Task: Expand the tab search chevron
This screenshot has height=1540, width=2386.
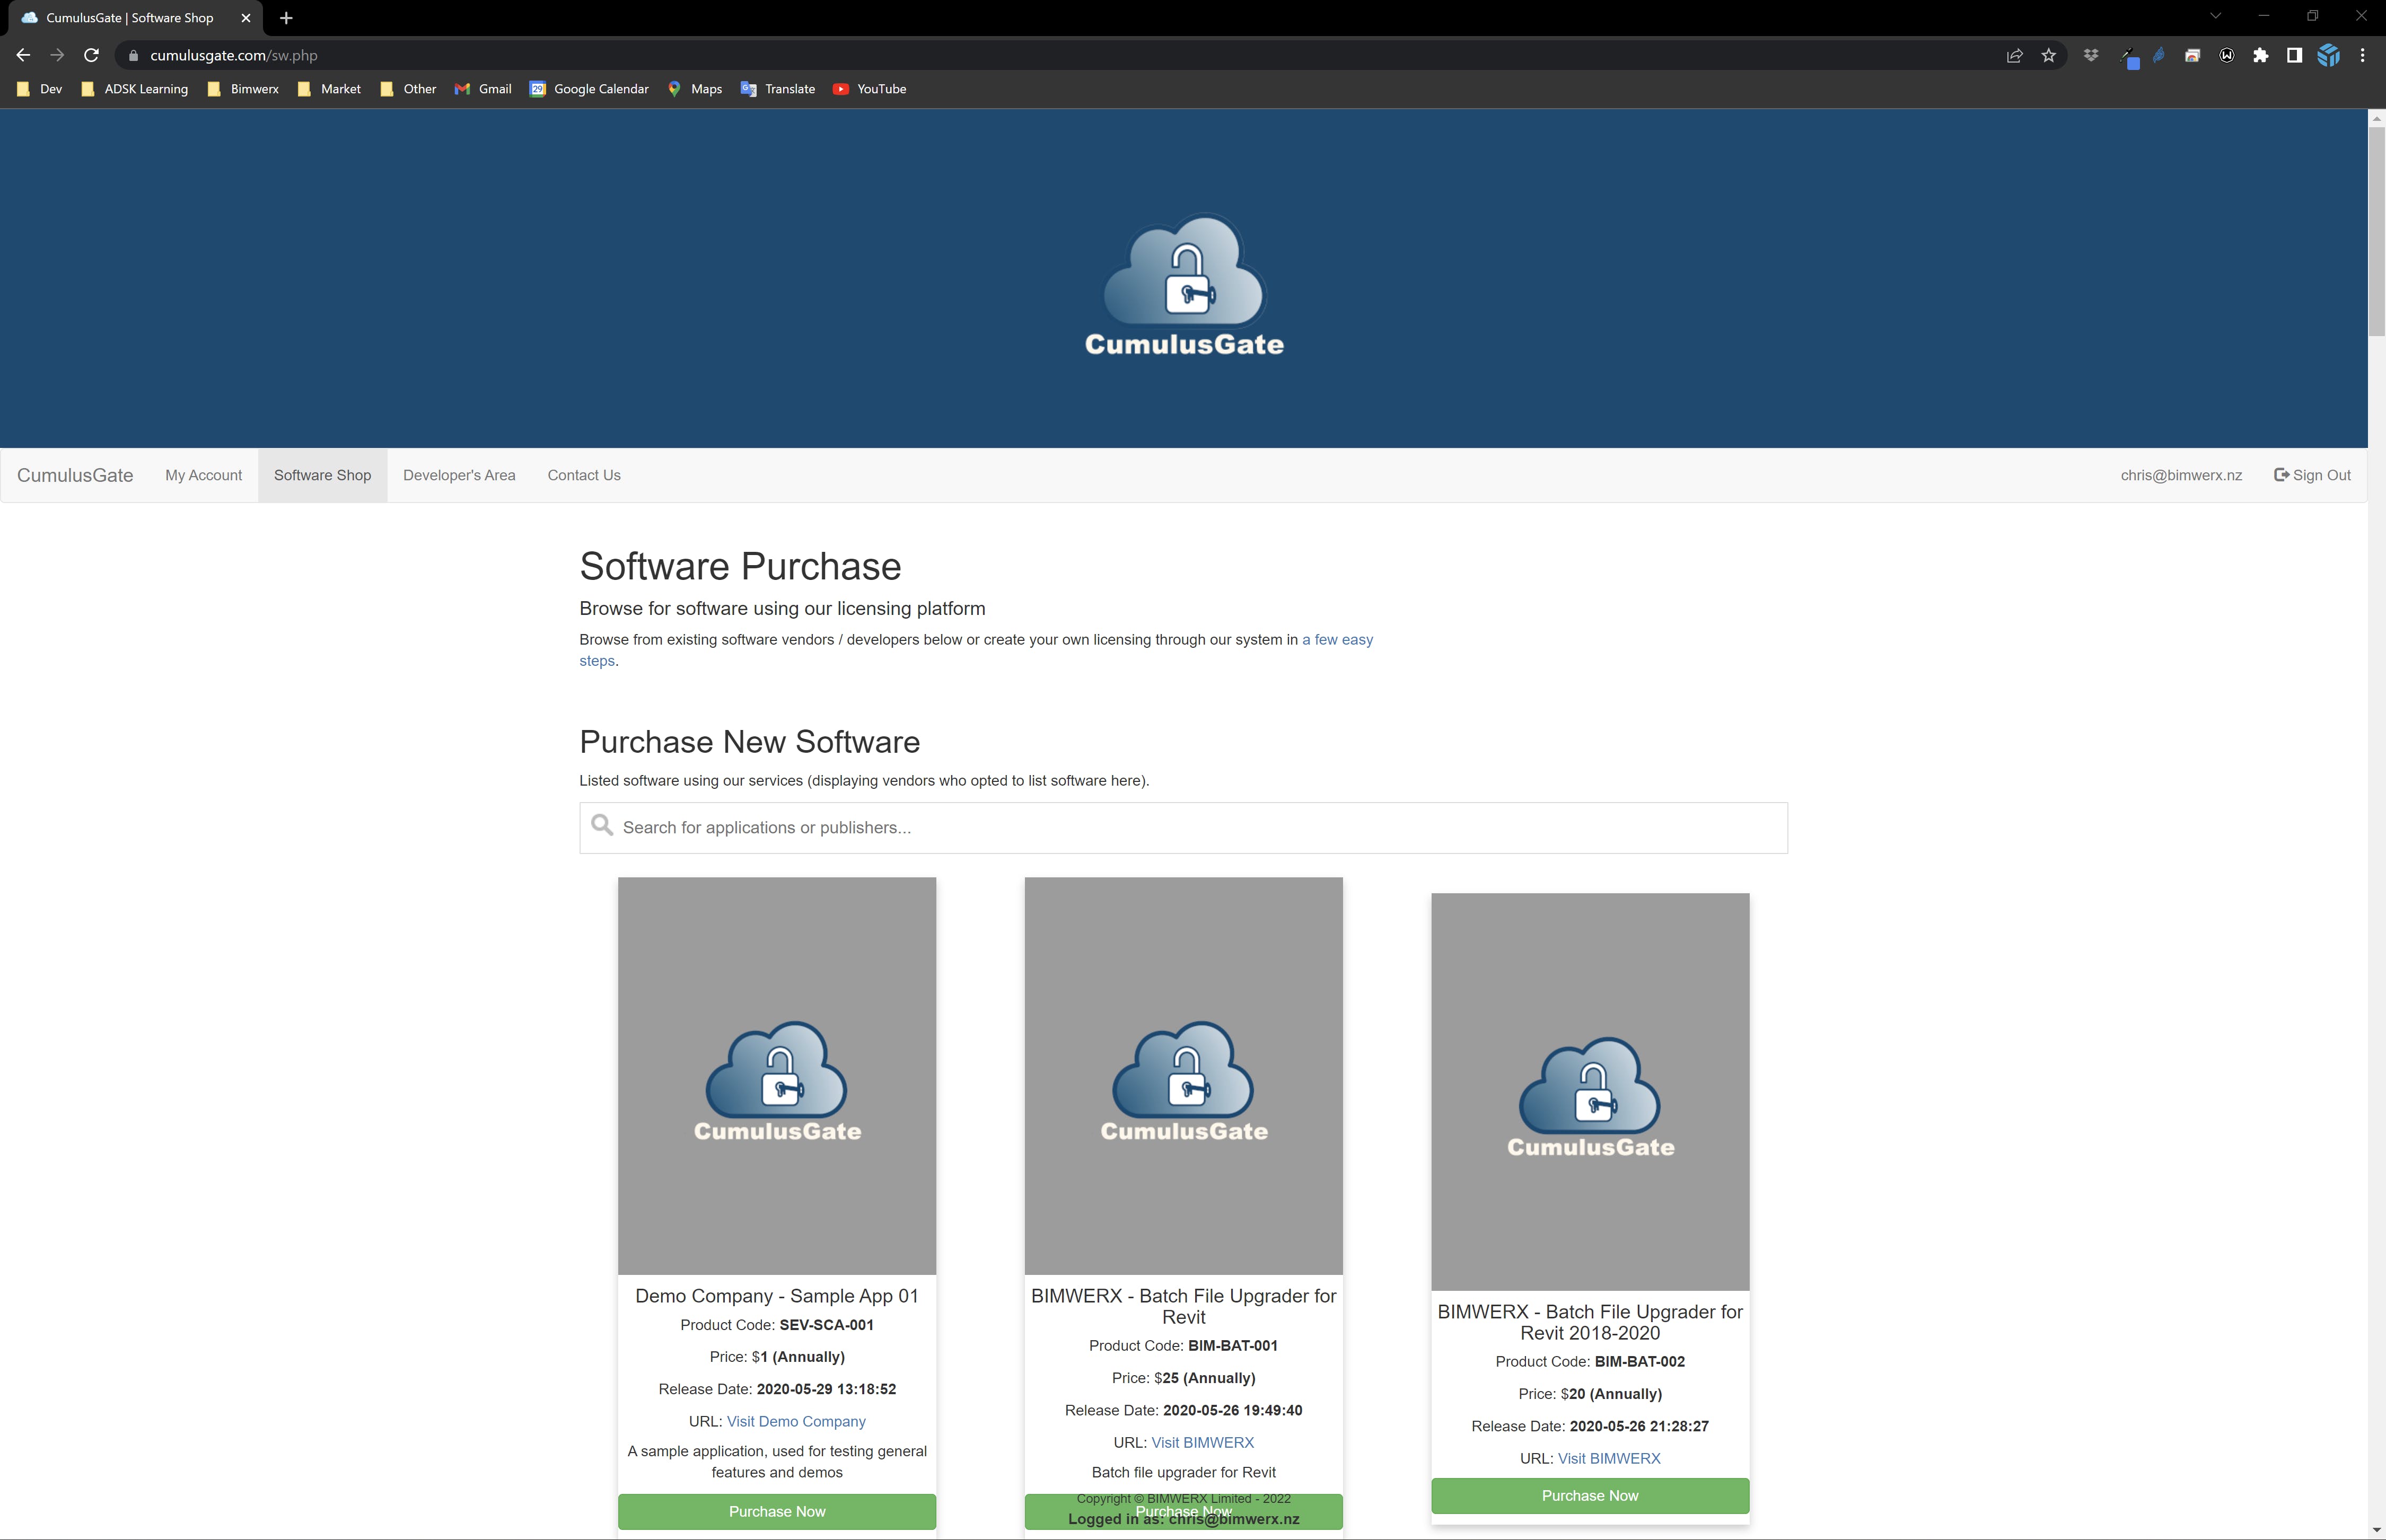Action: point(2215,16)
